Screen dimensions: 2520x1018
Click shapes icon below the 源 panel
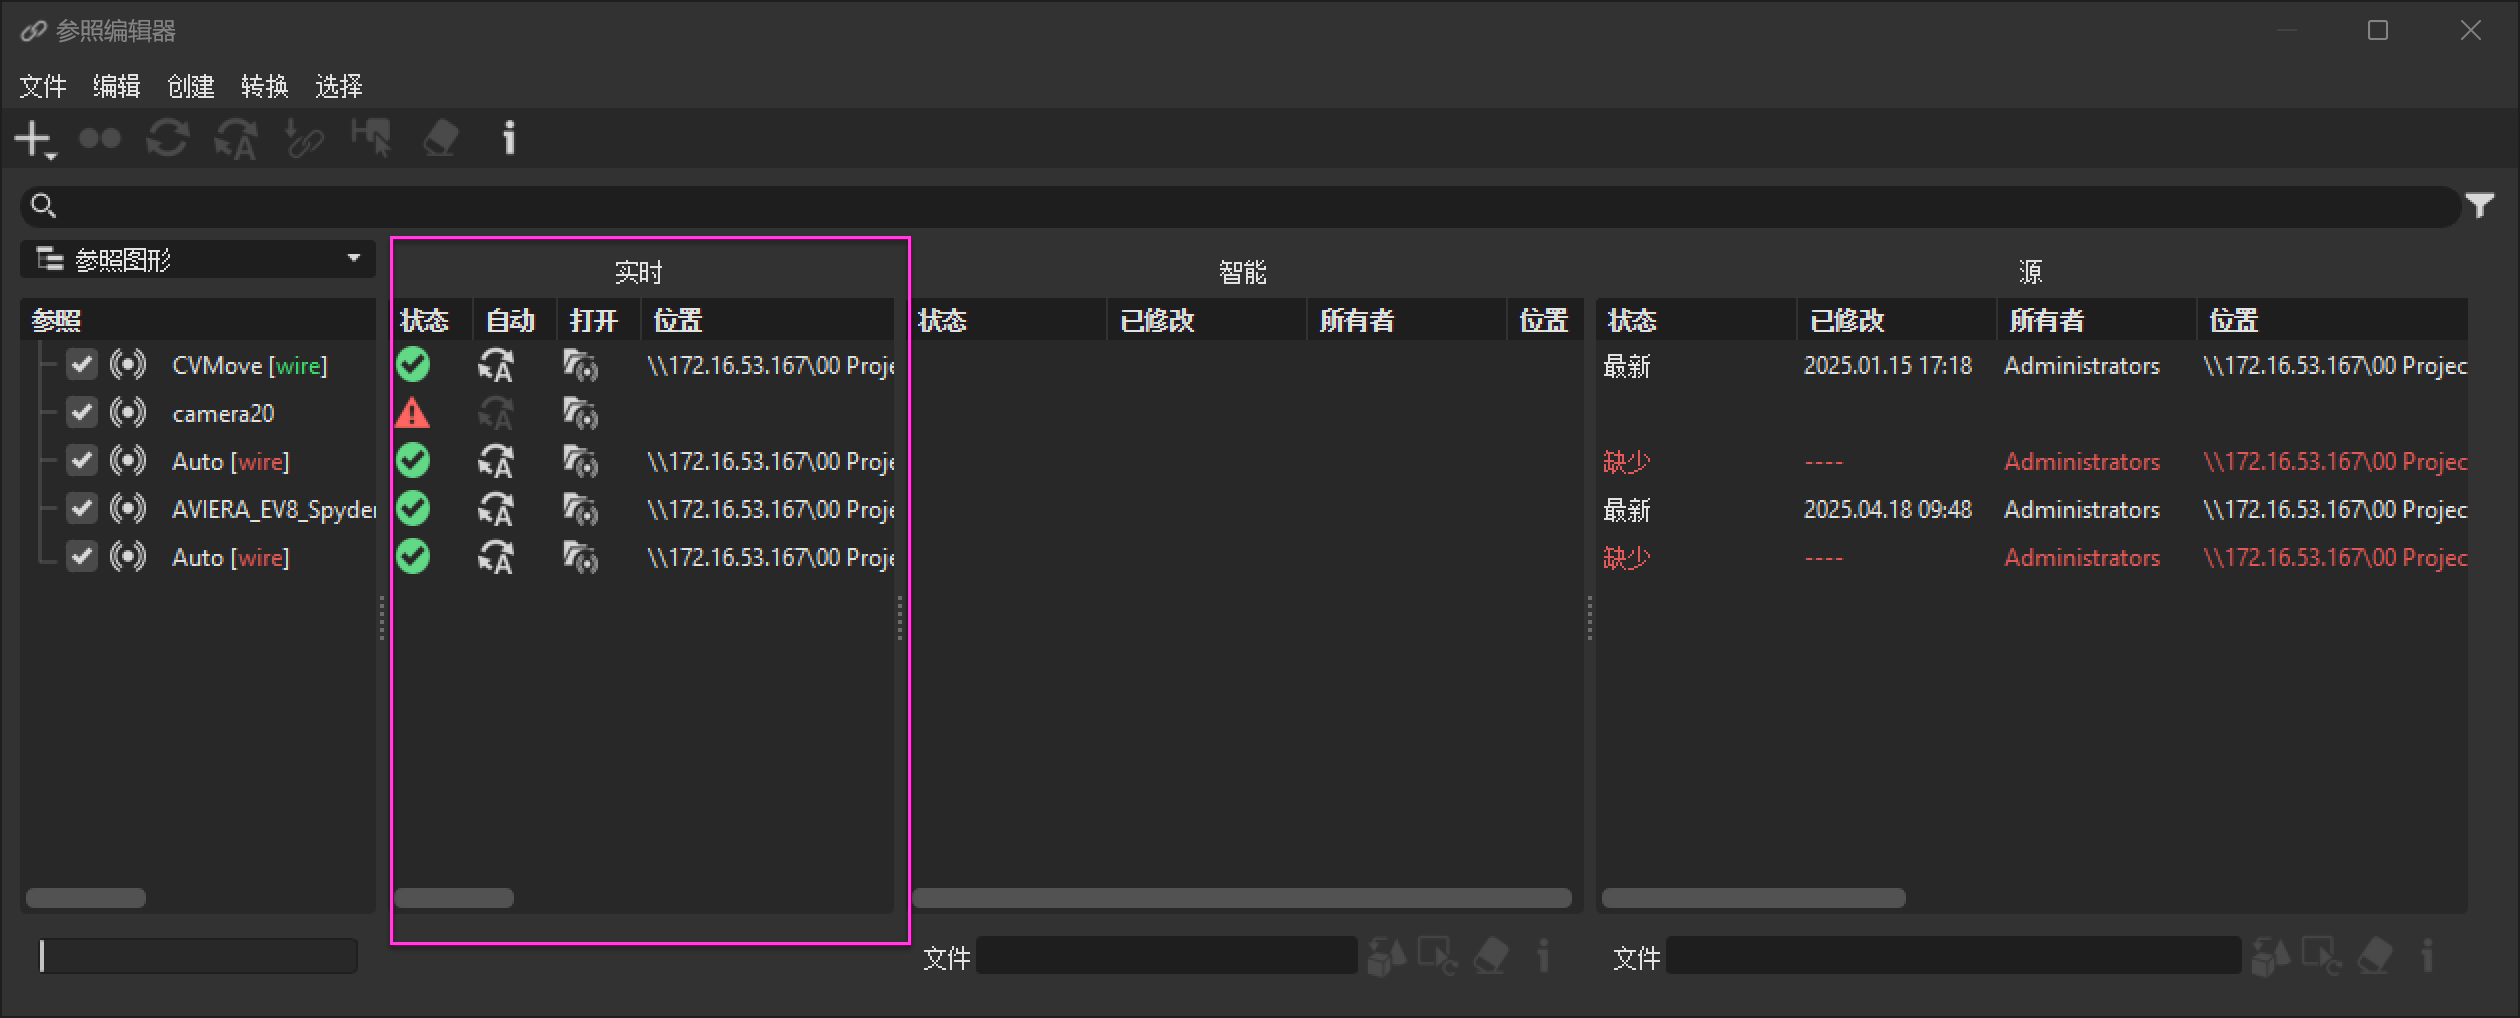(x=2270, y=956)
